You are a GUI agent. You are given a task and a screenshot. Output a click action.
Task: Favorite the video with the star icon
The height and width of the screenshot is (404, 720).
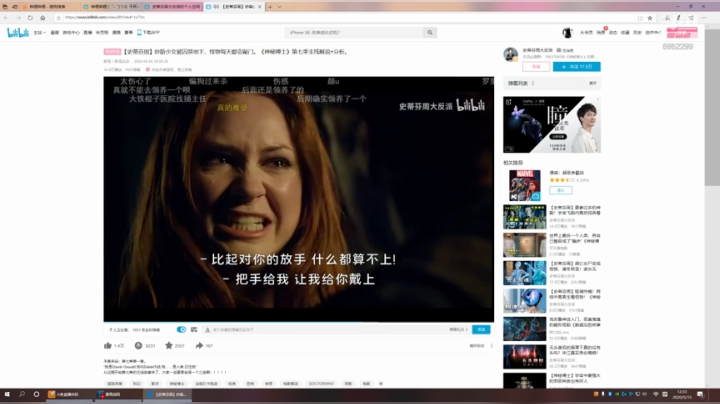pyautogui.click(x=169, y=345)
